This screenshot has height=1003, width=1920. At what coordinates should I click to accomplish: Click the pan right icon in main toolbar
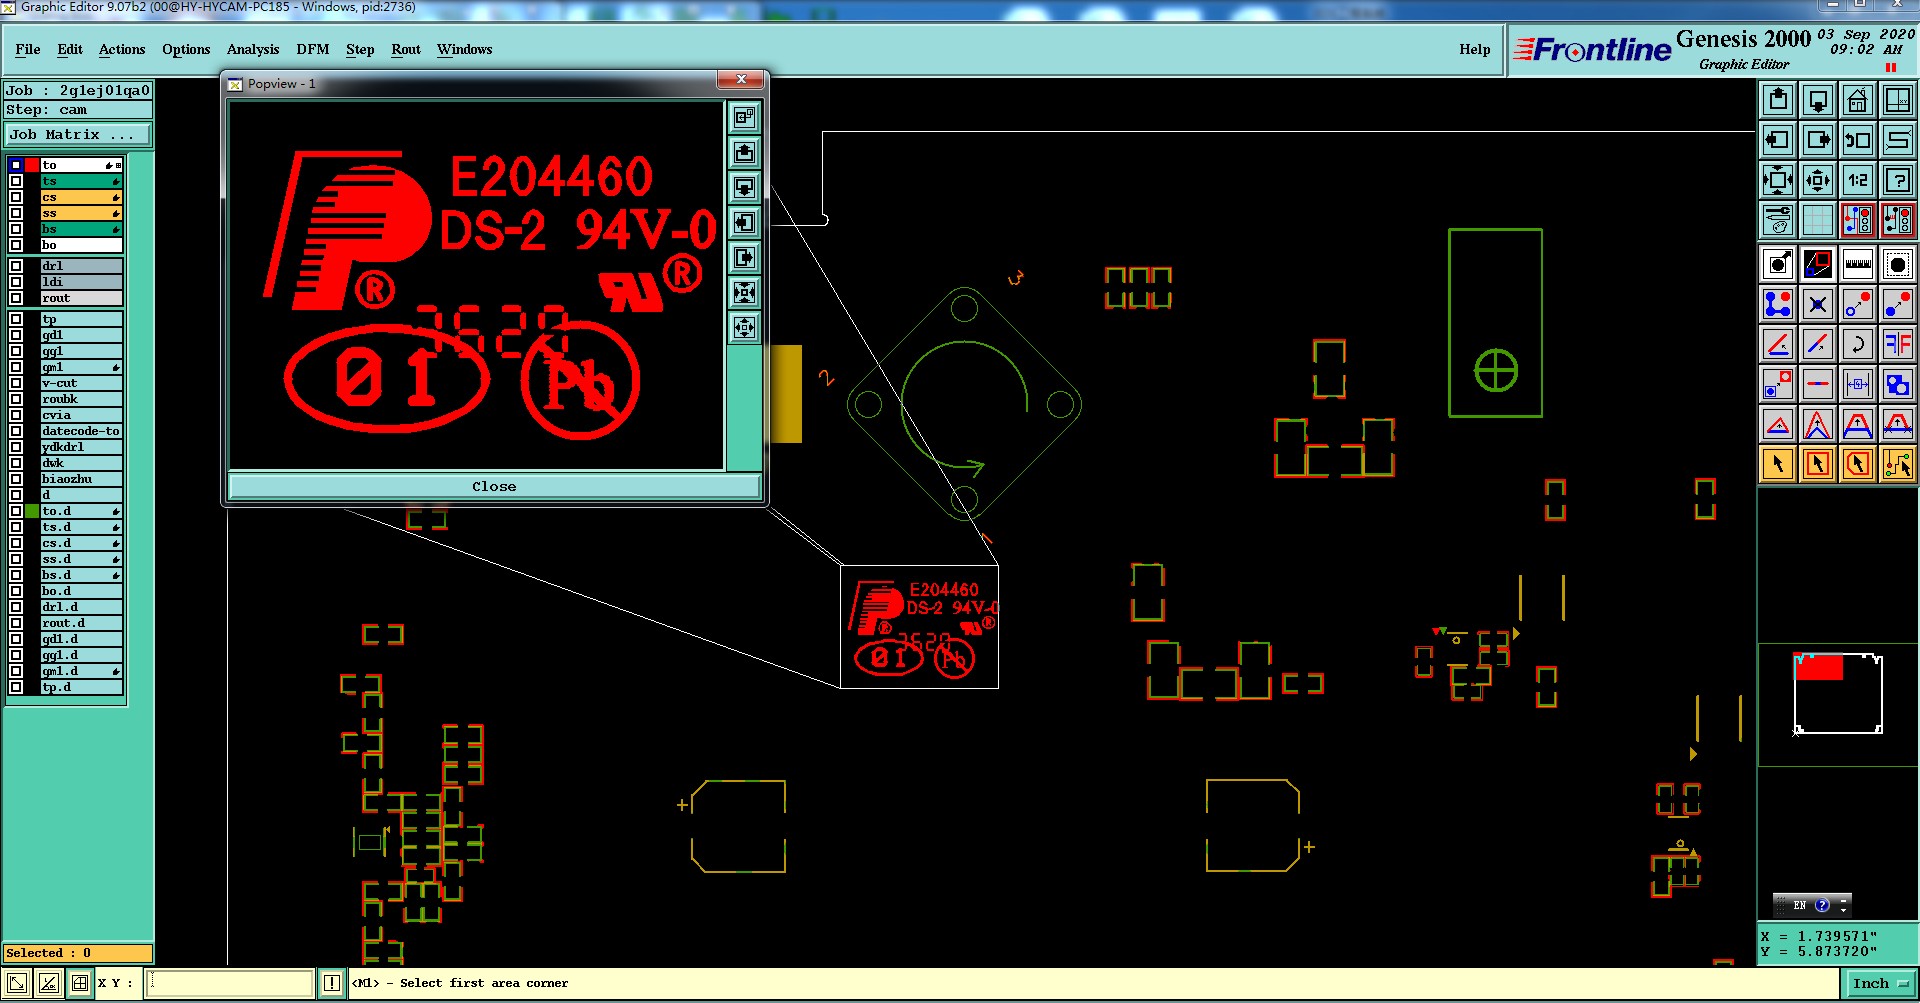[x=1818, y=140]
